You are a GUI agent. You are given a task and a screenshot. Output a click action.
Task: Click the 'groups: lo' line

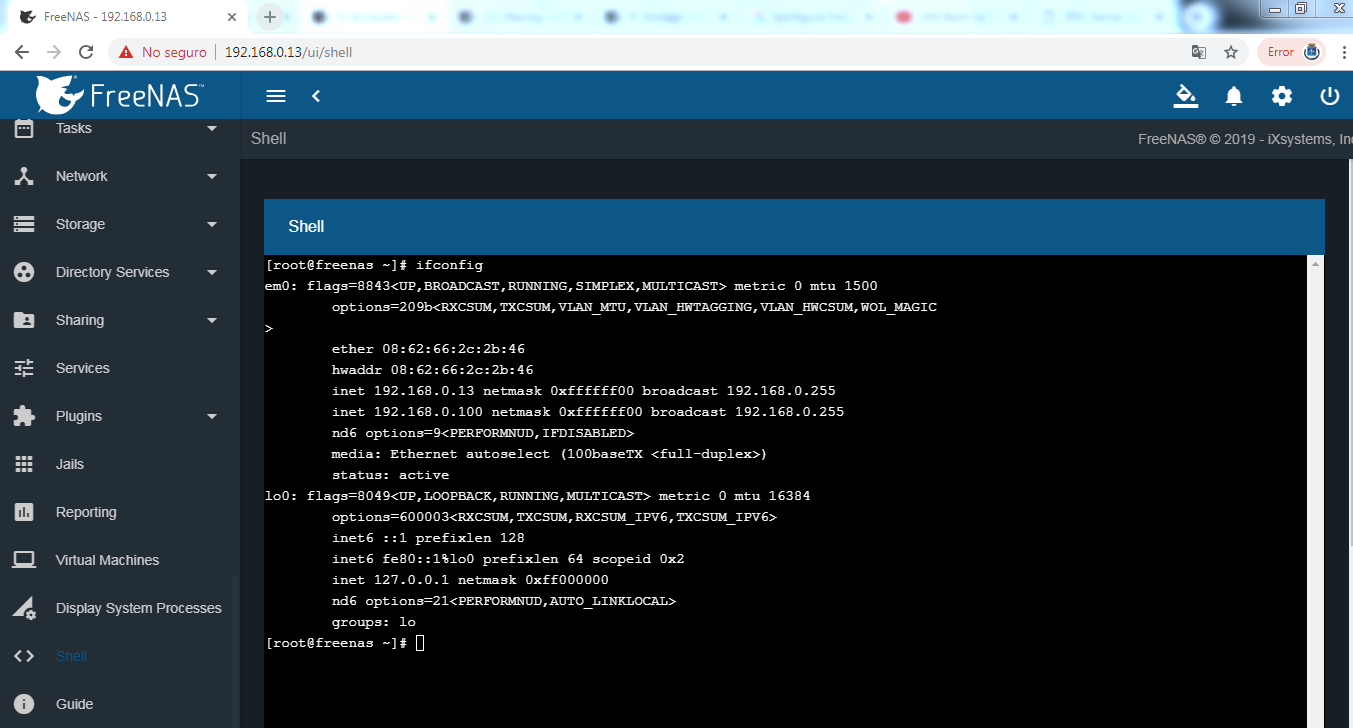click(x=374, y=622)
